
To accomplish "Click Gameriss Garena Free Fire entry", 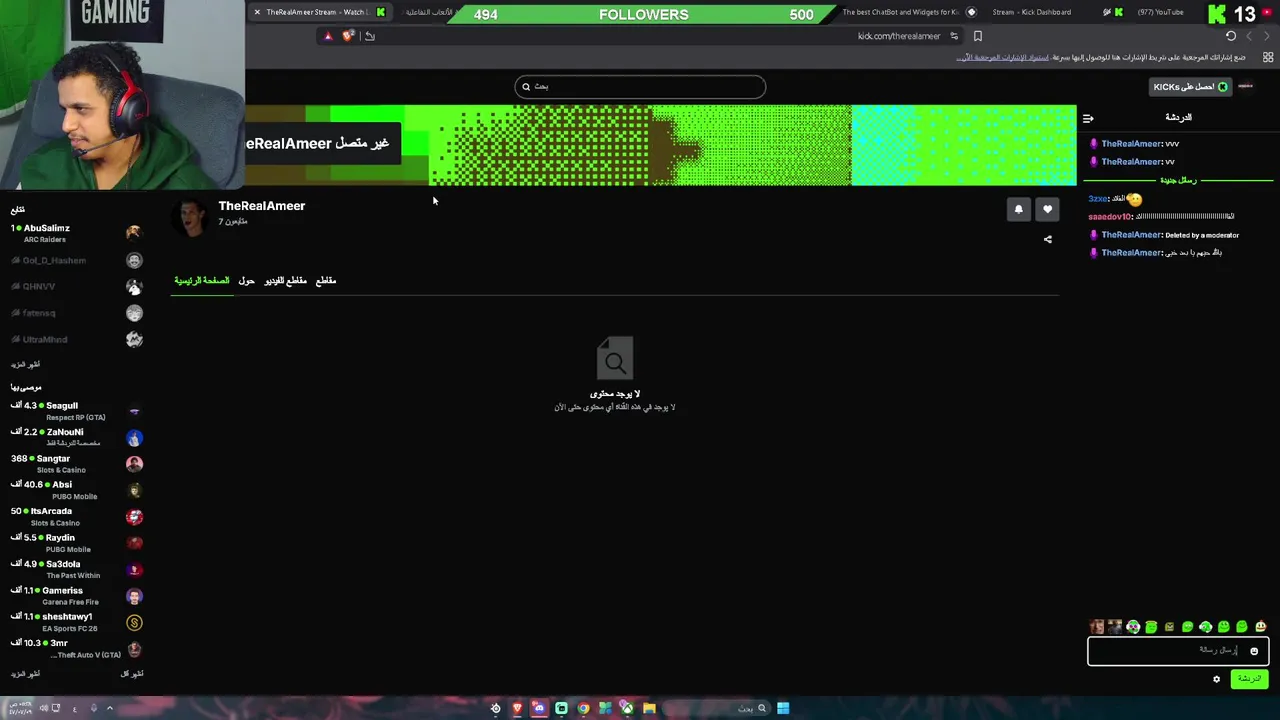I will [77, 596].
